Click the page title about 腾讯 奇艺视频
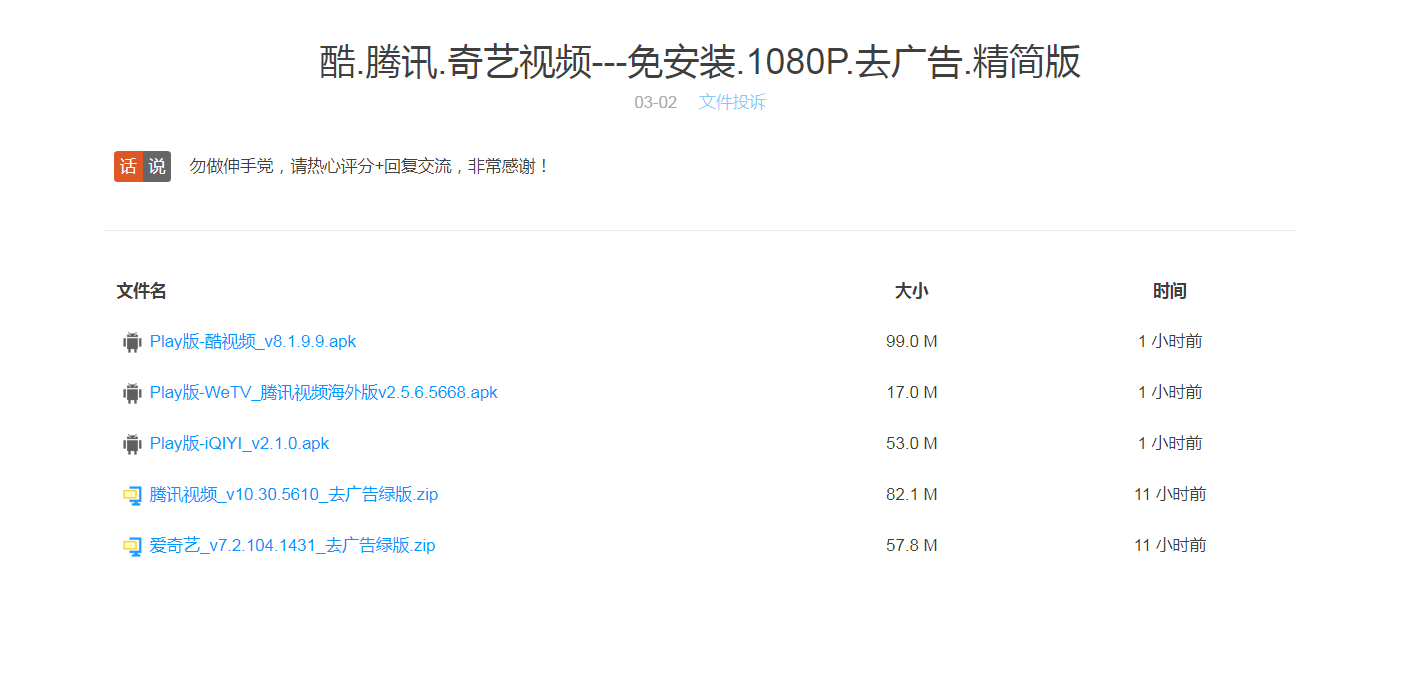The width and height of the screenshot is (1403, 688). point(700,62)
